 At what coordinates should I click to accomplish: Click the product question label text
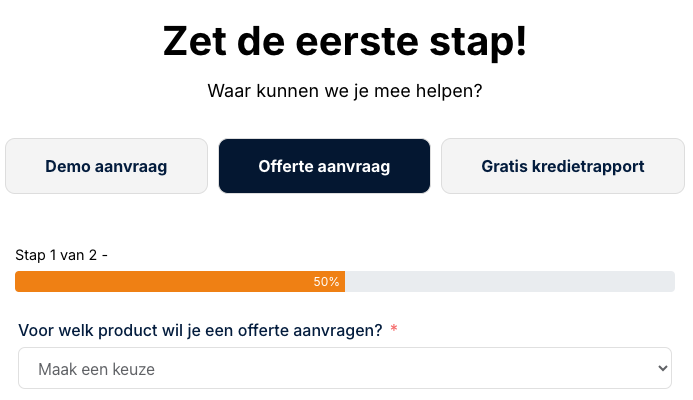coord(200,330)
